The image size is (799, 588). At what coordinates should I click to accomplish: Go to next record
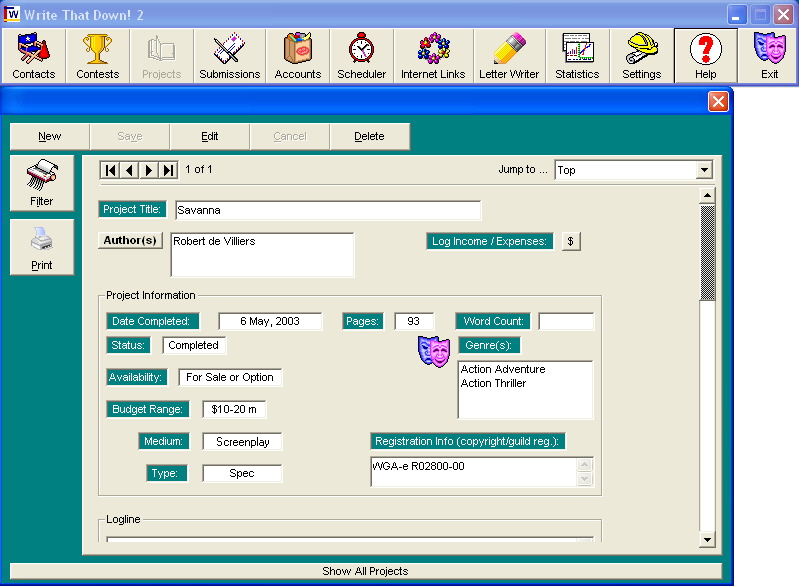pyautogui.click(x=149, y=170)
